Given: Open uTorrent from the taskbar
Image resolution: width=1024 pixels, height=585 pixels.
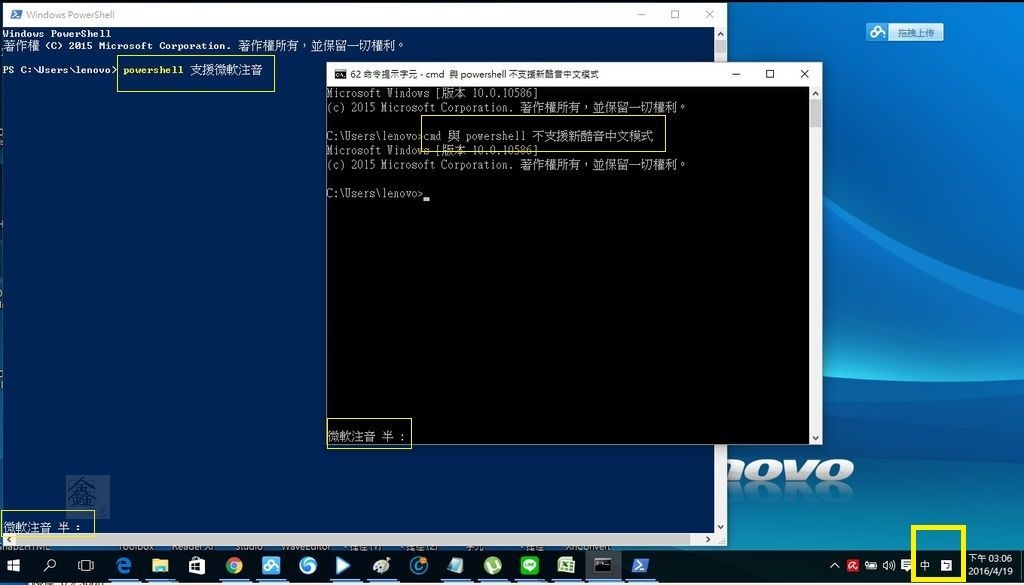Looking at the screenshot, I should [492, 565].
